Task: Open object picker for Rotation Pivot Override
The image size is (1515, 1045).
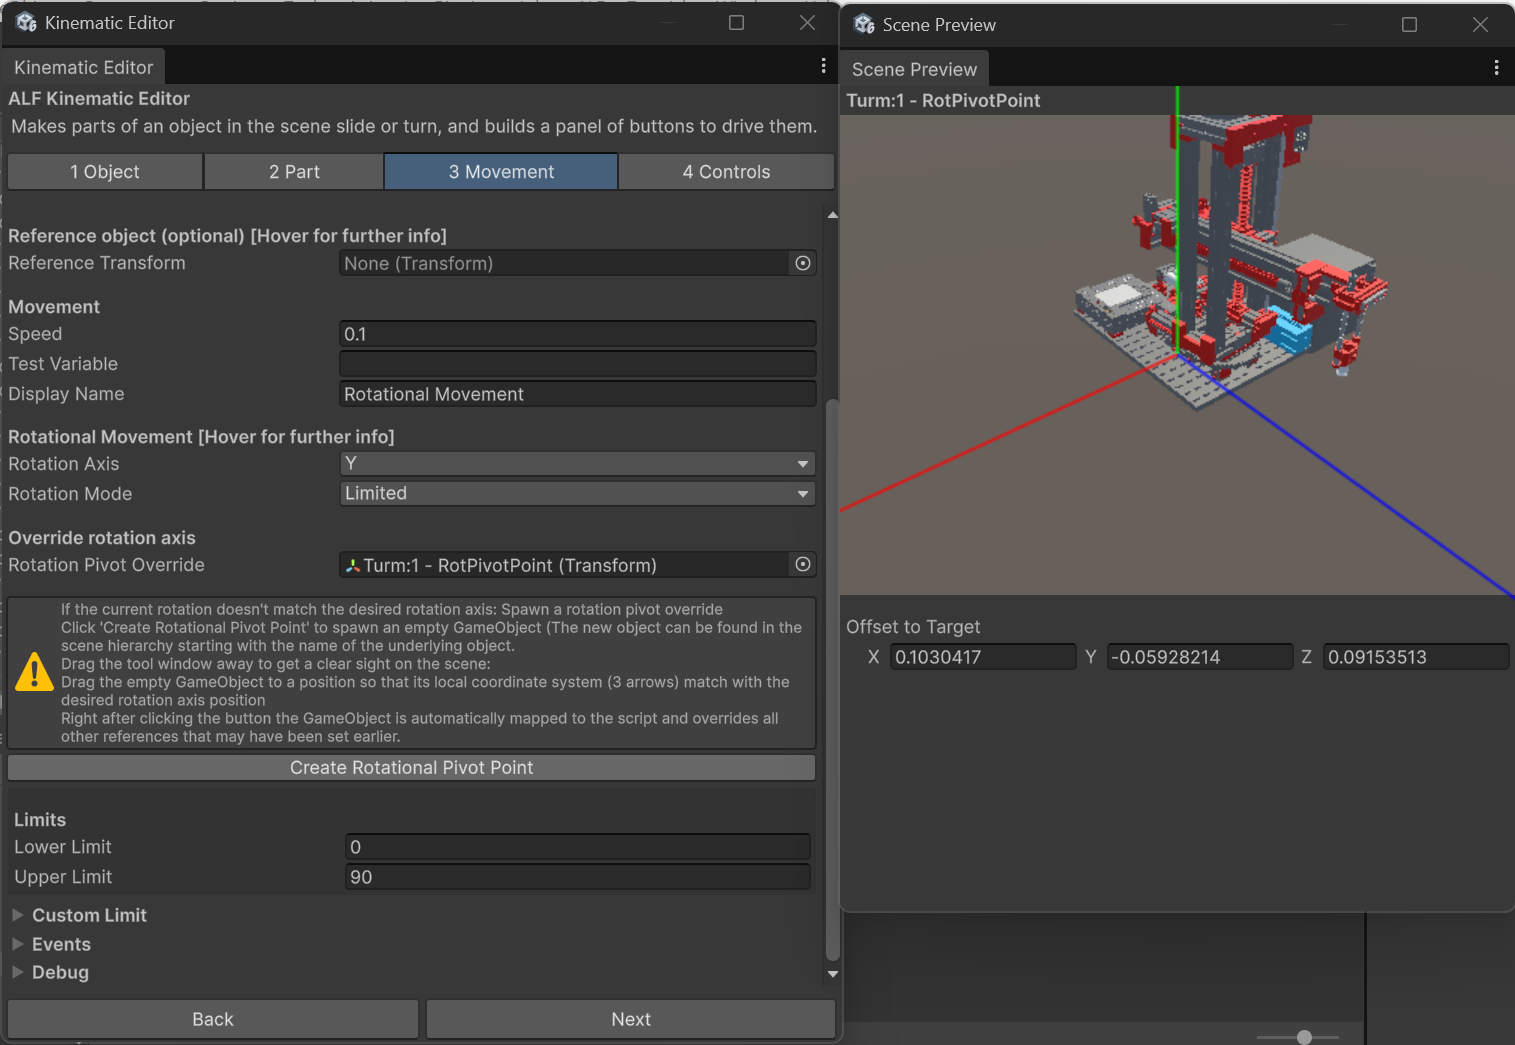Action: pyautogui.click(x=802, y=565)
